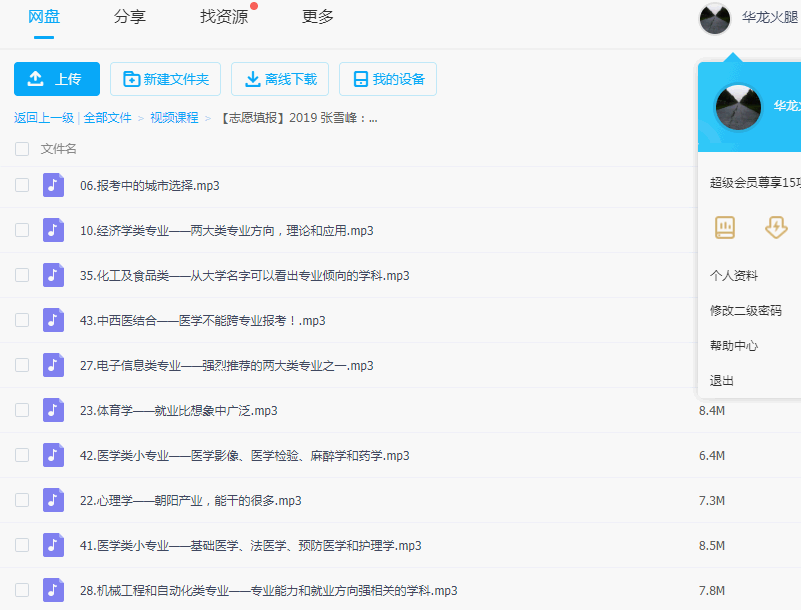Click 退出 to log out
Viewport: 801px width, 610px height.
(721, 381)
